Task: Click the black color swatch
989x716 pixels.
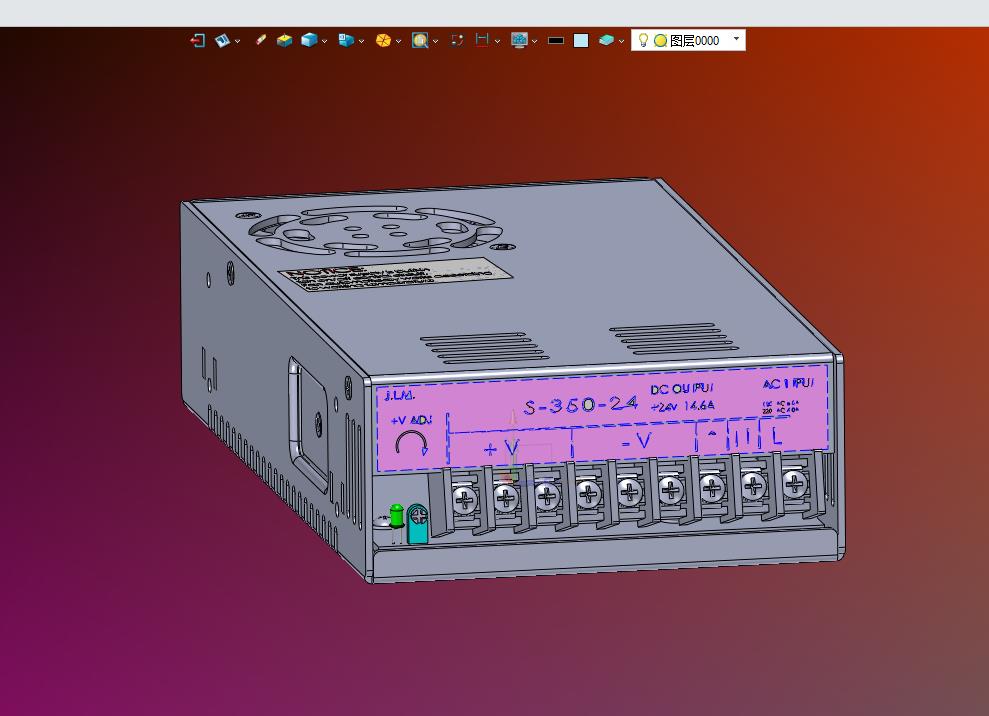Action: click(556, 40)
